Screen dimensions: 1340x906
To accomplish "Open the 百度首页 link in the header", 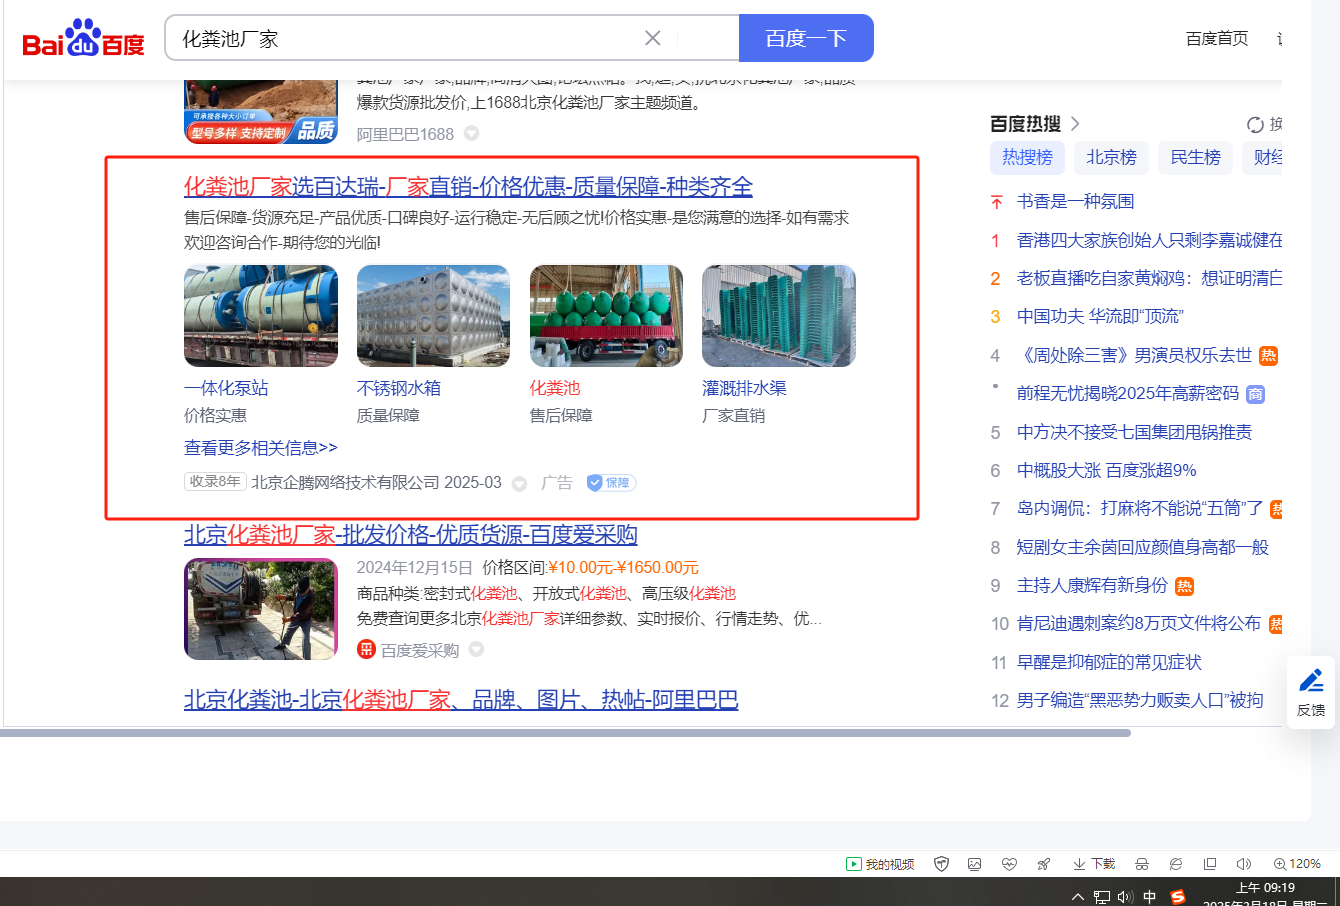I will pyautogui.click(x=1217, y=39).
